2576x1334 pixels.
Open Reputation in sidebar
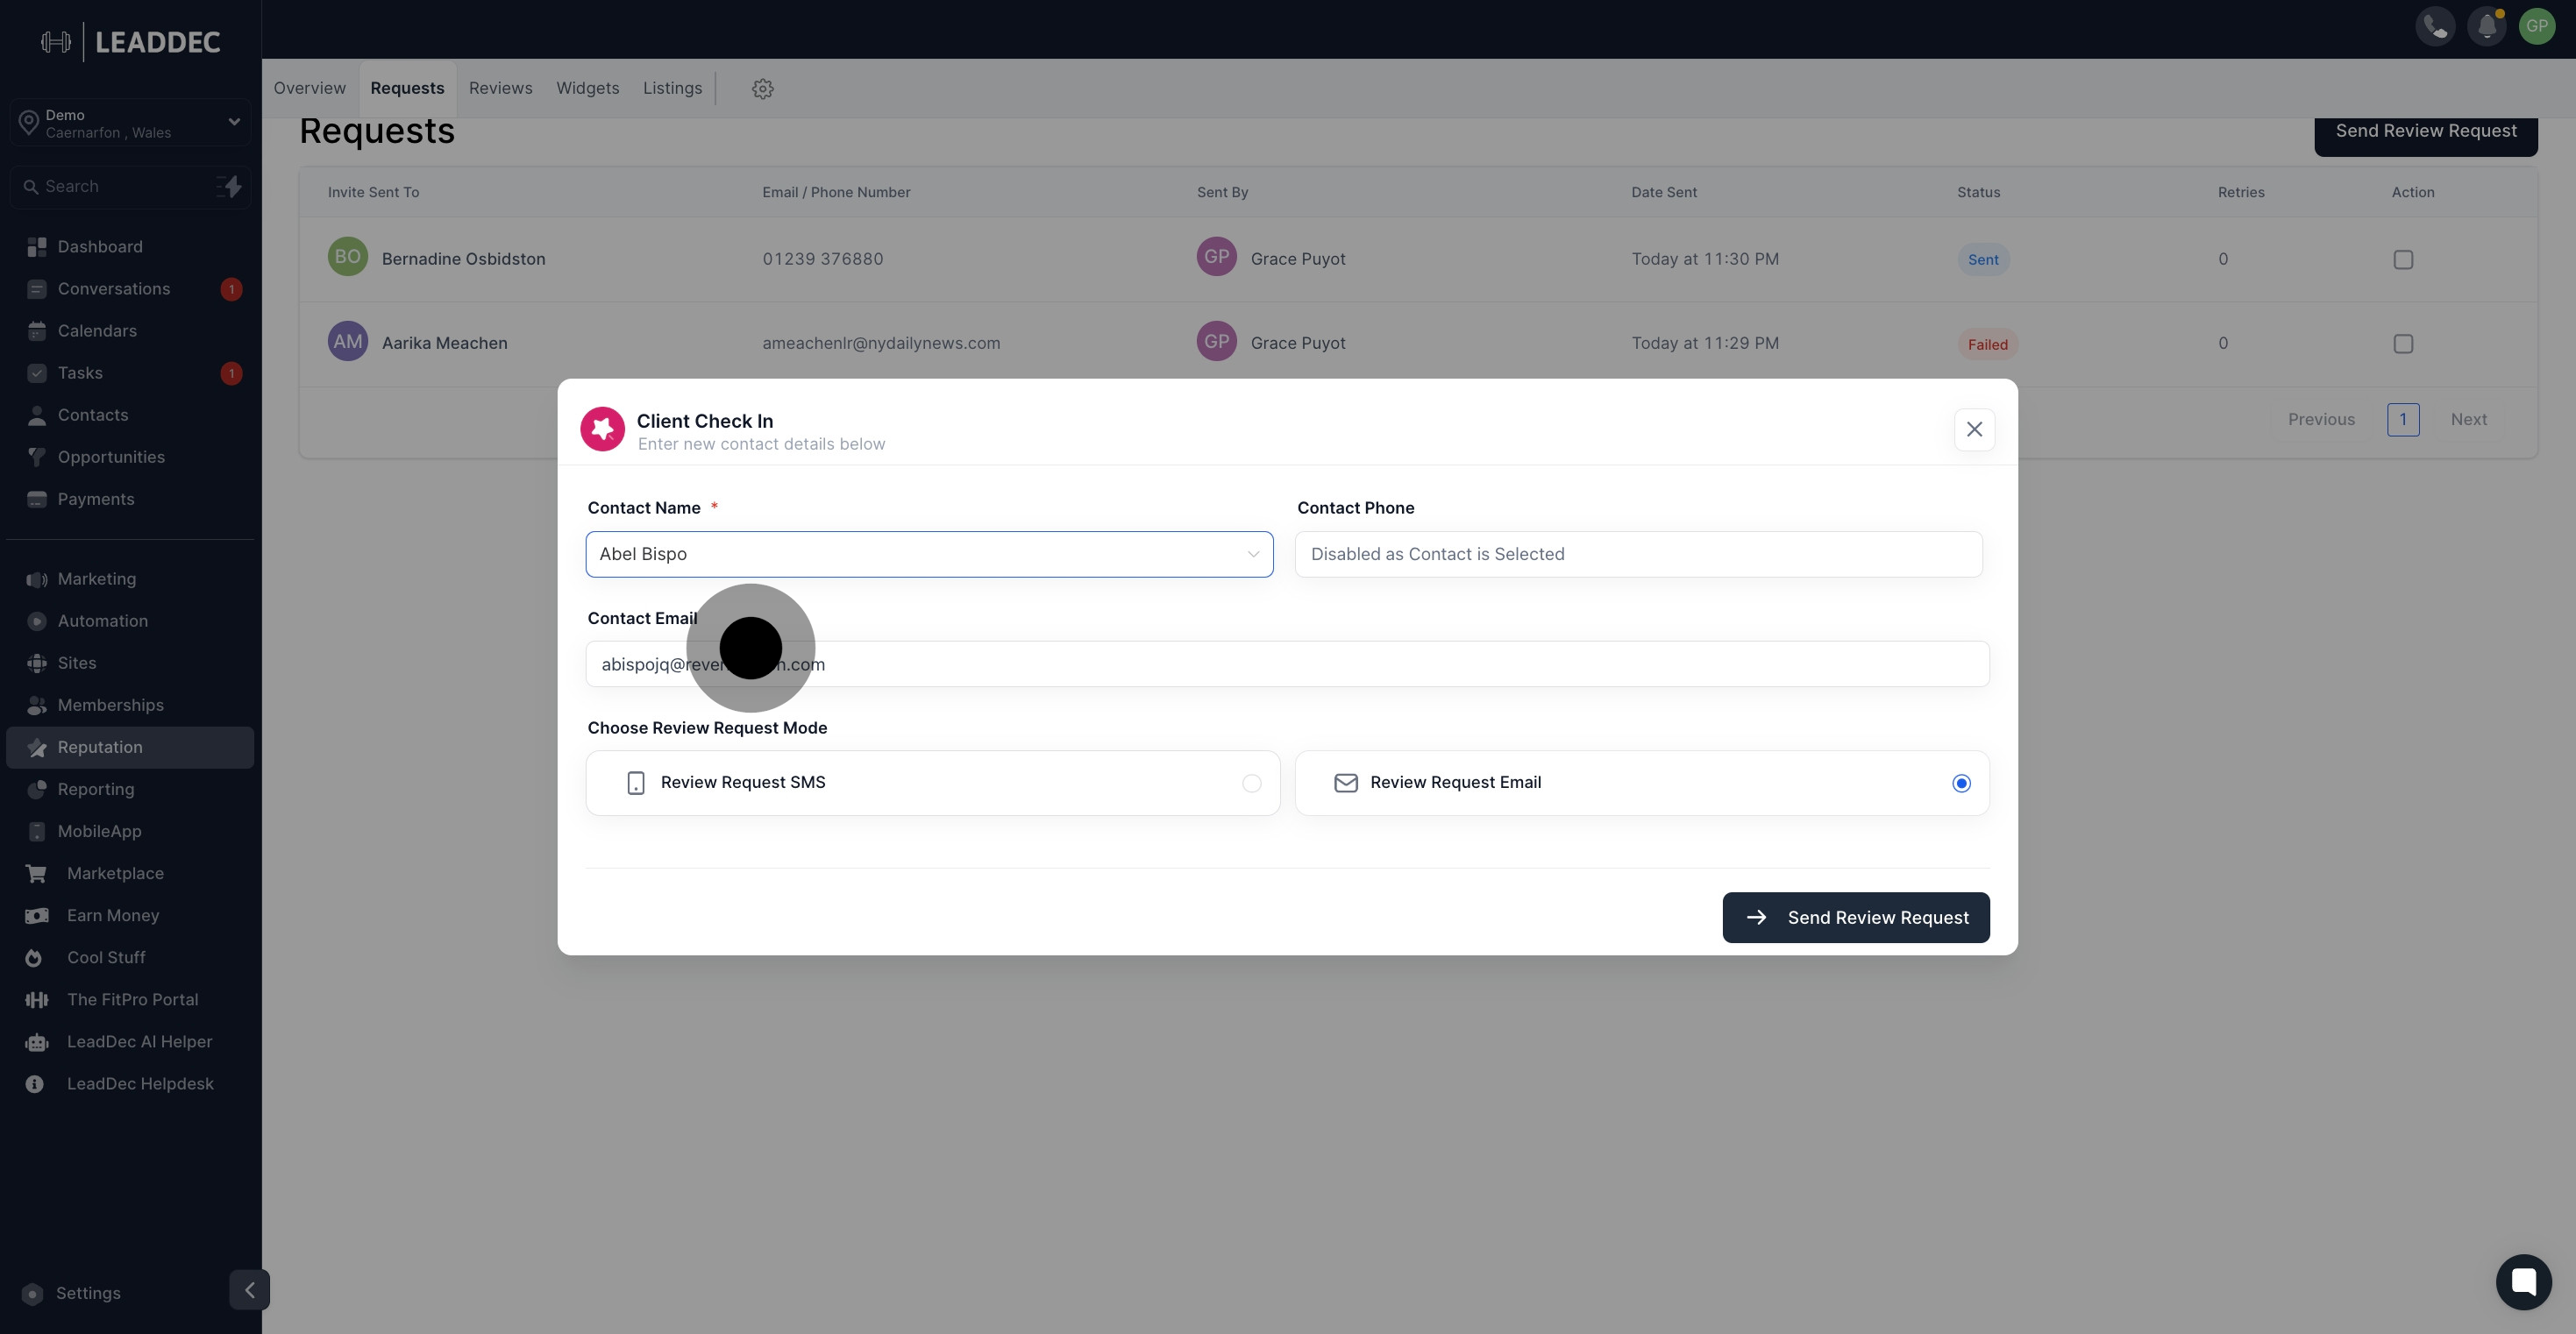coord(130,747)
